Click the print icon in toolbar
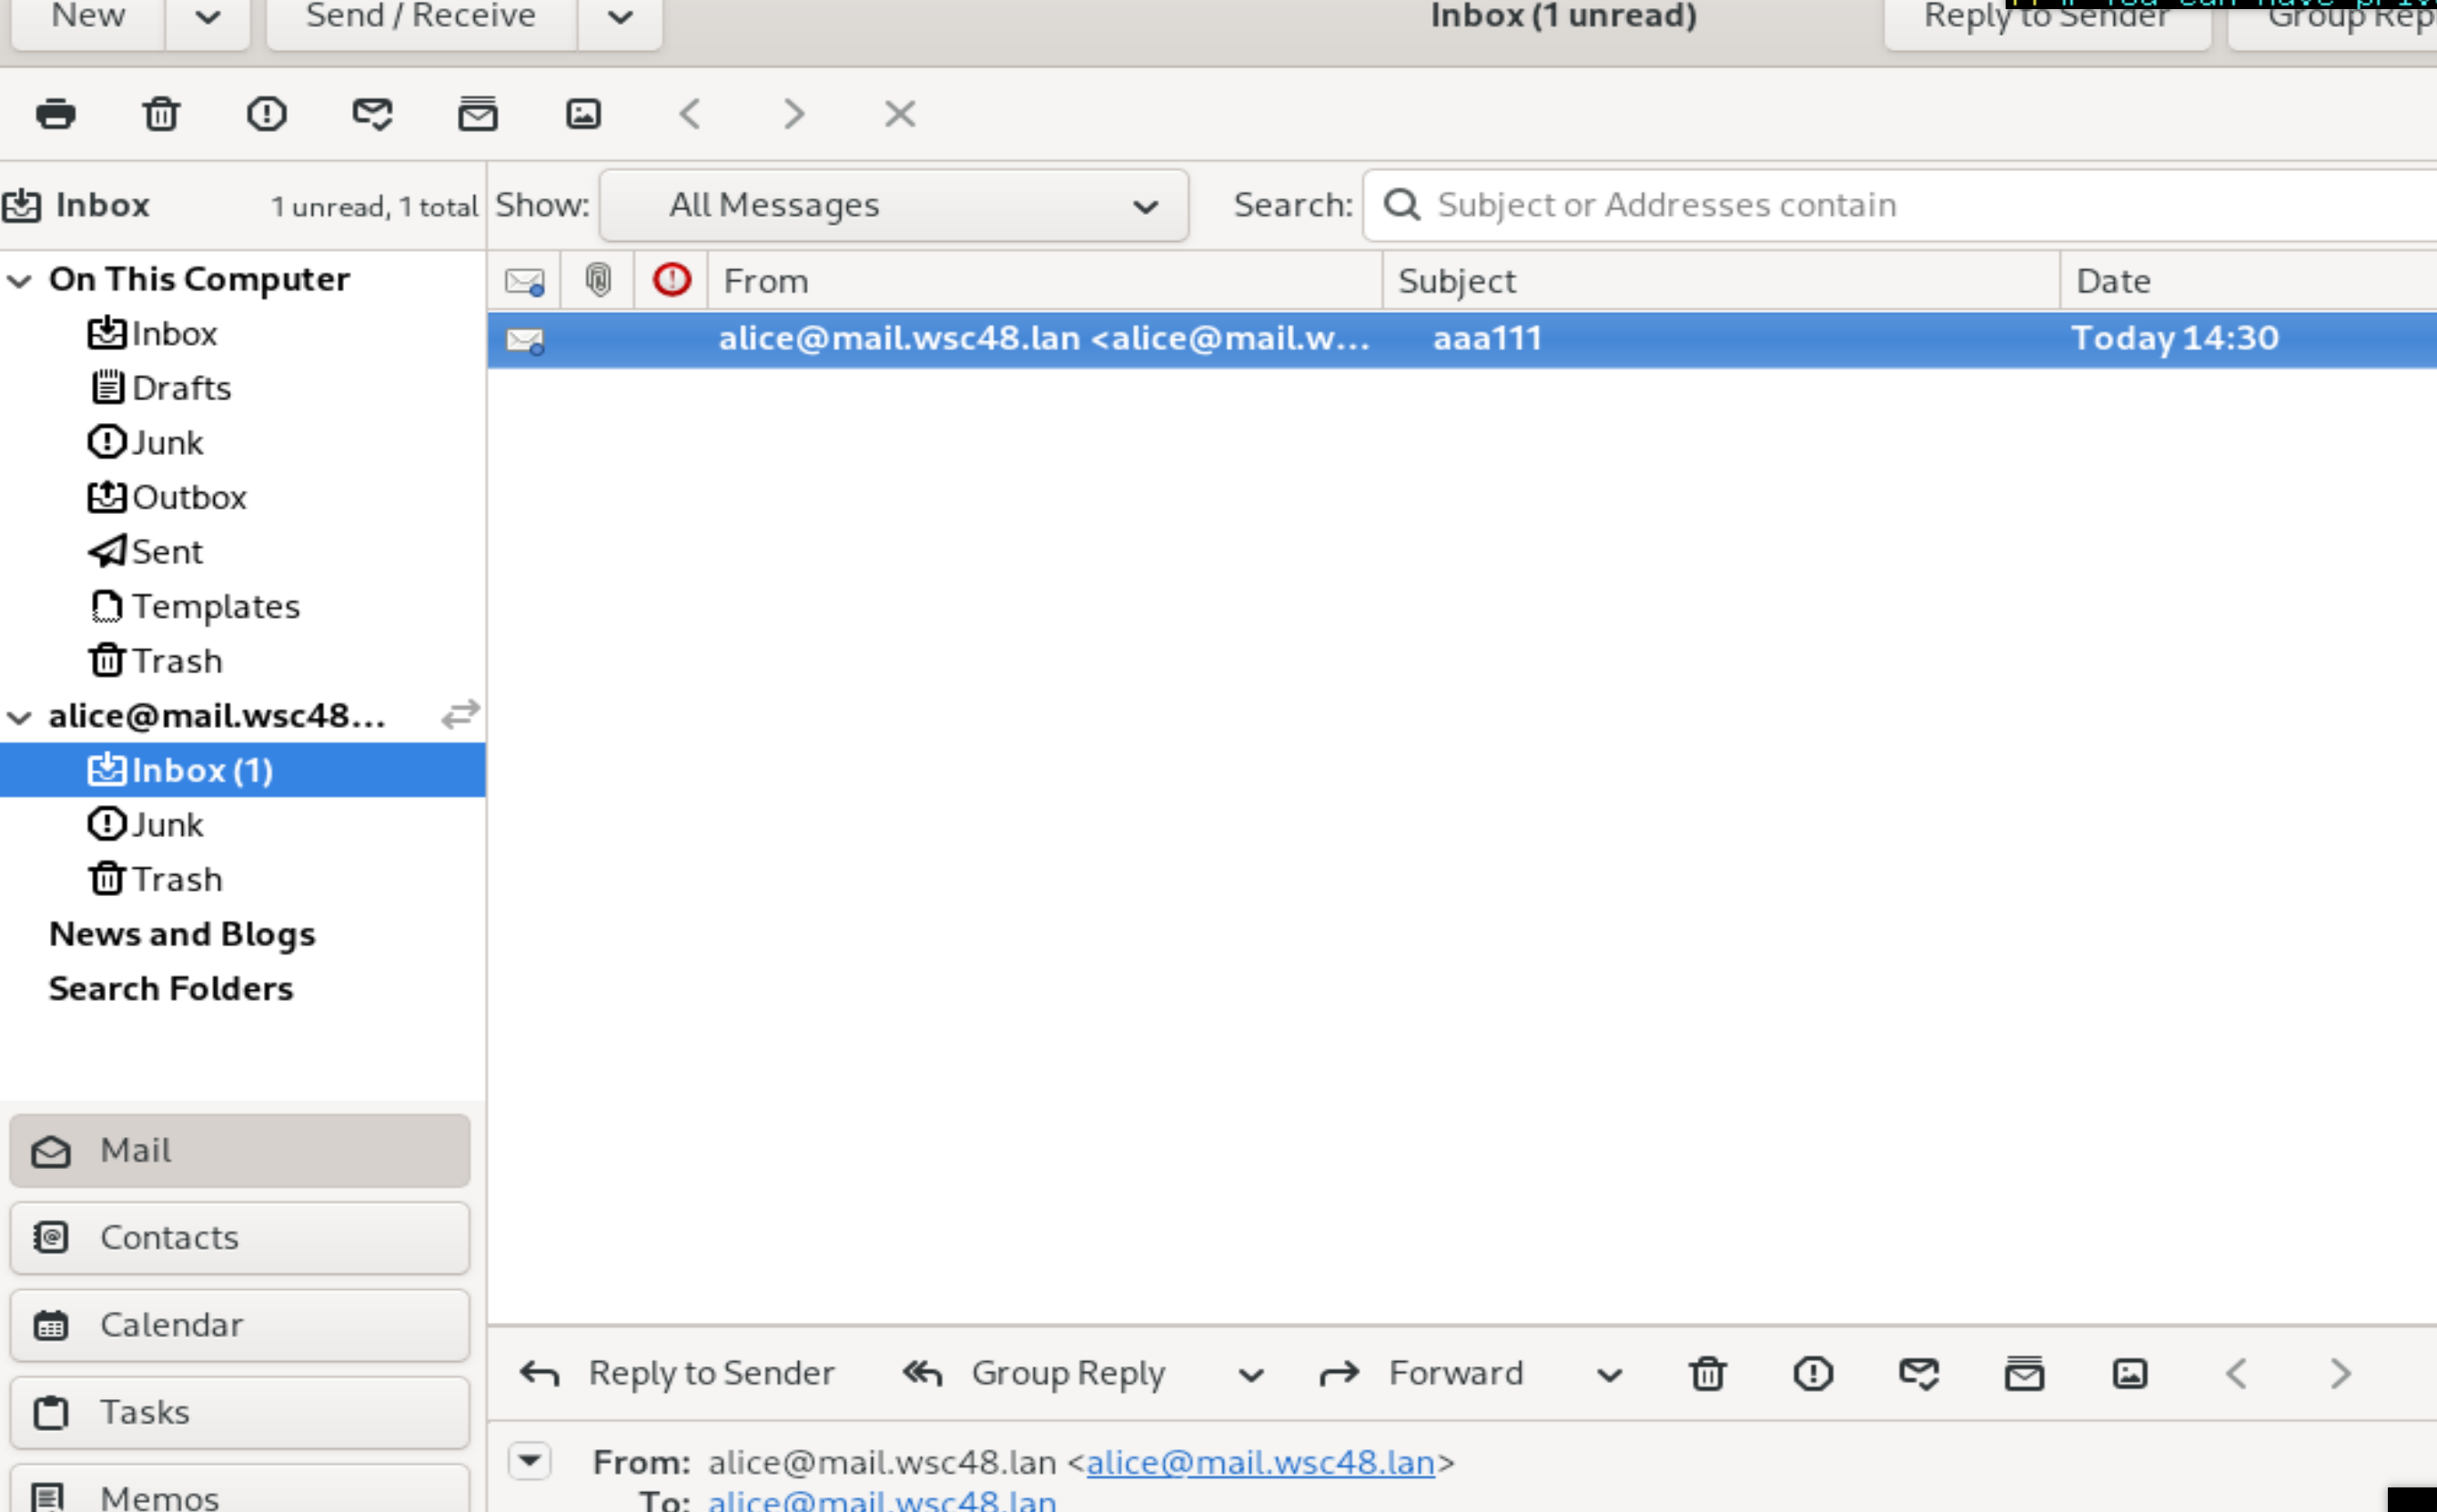 click(55, 114)
